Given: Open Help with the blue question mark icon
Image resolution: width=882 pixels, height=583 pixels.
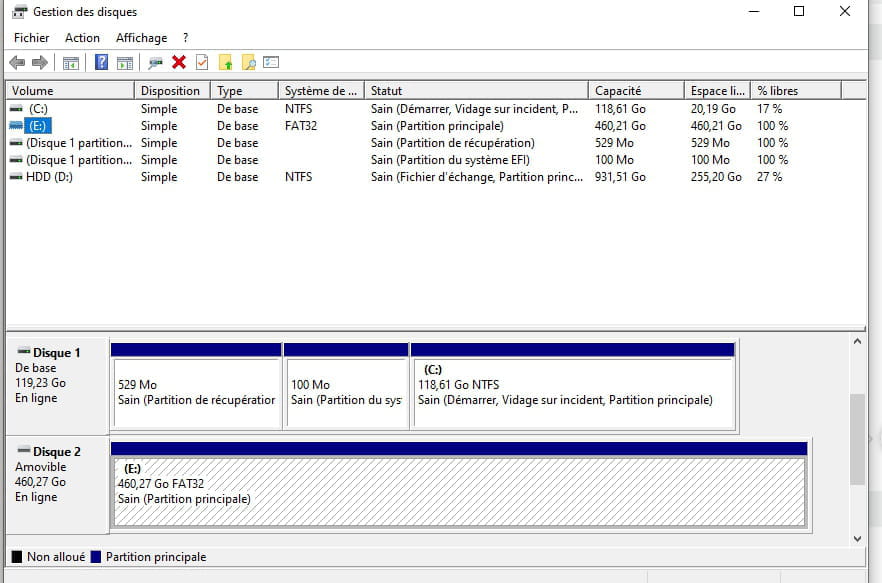Looking at the screenshot, I should [x=101, y=62].
